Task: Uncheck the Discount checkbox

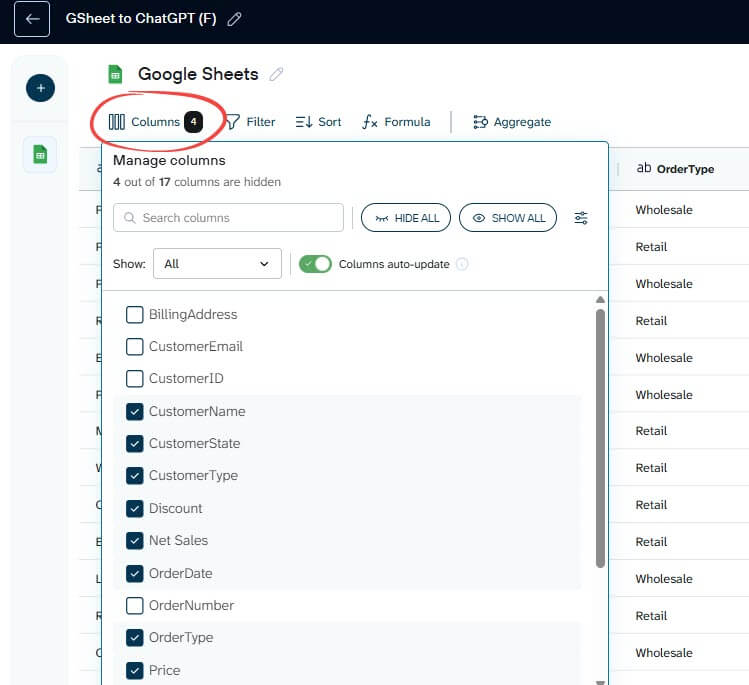Action: (135, 509)
